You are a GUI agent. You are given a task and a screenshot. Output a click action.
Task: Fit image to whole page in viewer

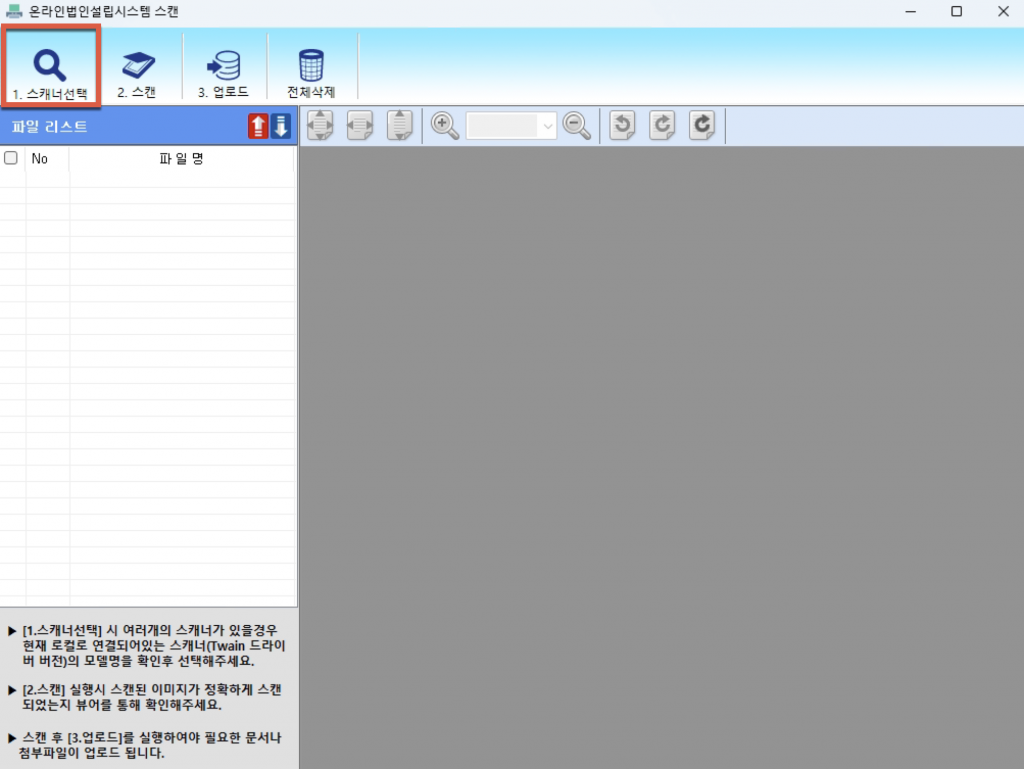tap(320, 125)
